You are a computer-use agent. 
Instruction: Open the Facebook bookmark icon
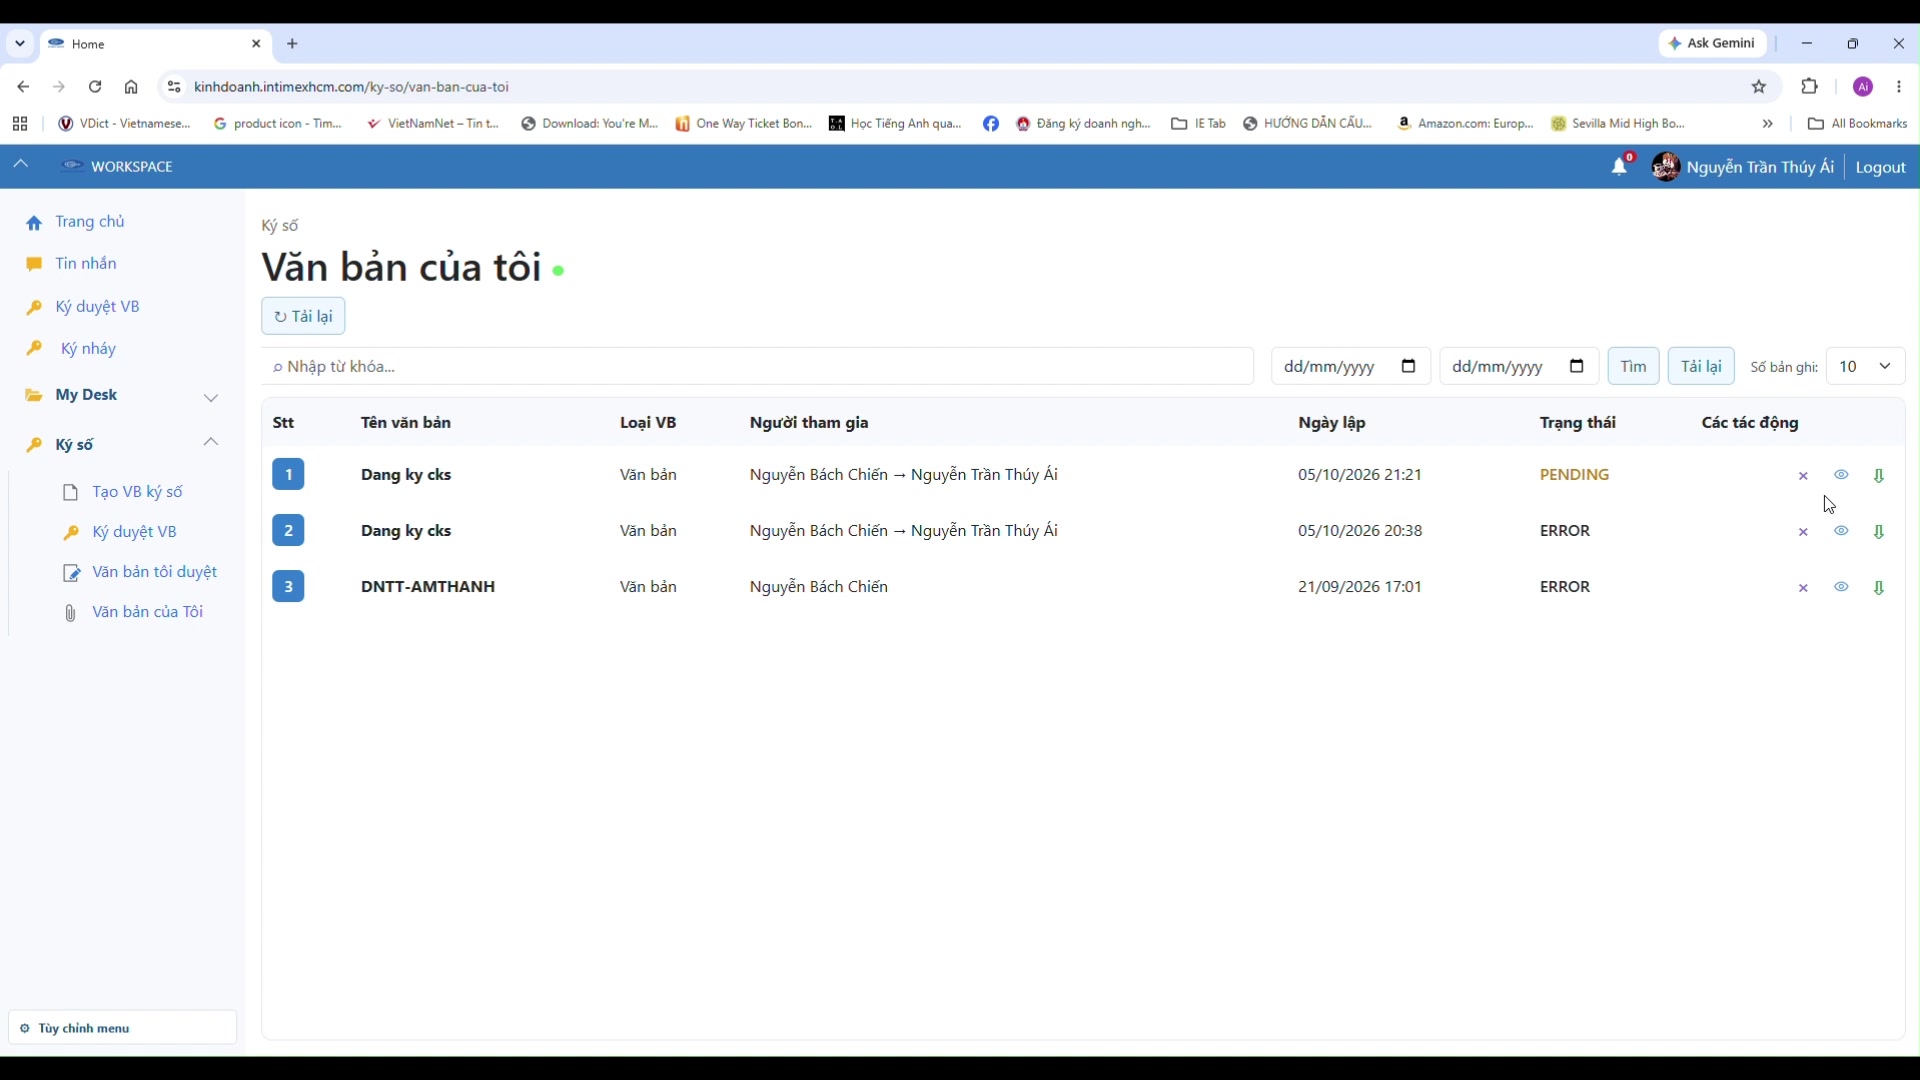click(991, 124)
